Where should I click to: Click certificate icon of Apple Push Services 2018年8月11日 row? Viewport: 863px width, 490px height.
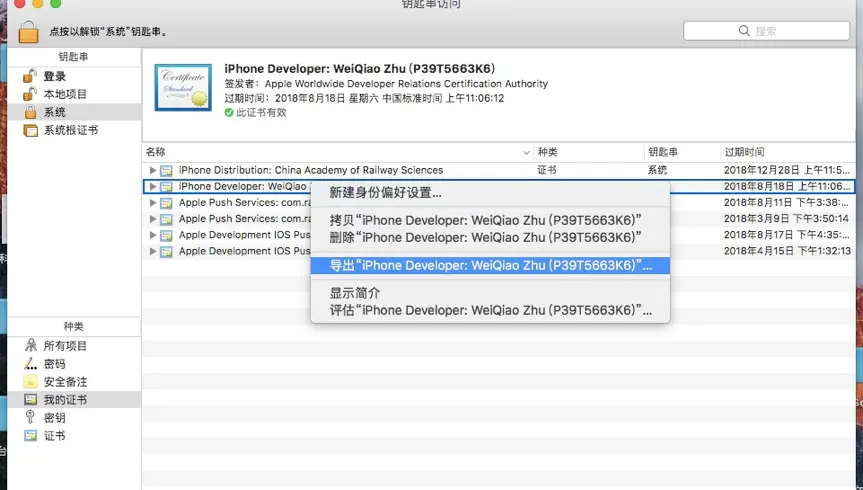click(x=166, y=203)
